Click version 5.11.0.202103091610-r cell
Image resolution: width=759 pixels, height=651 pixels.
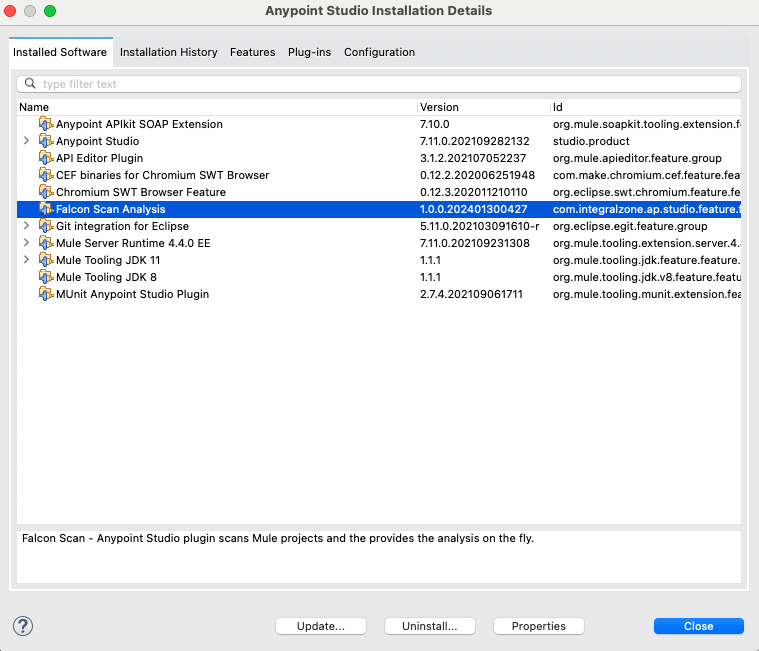tap(479, 226)
